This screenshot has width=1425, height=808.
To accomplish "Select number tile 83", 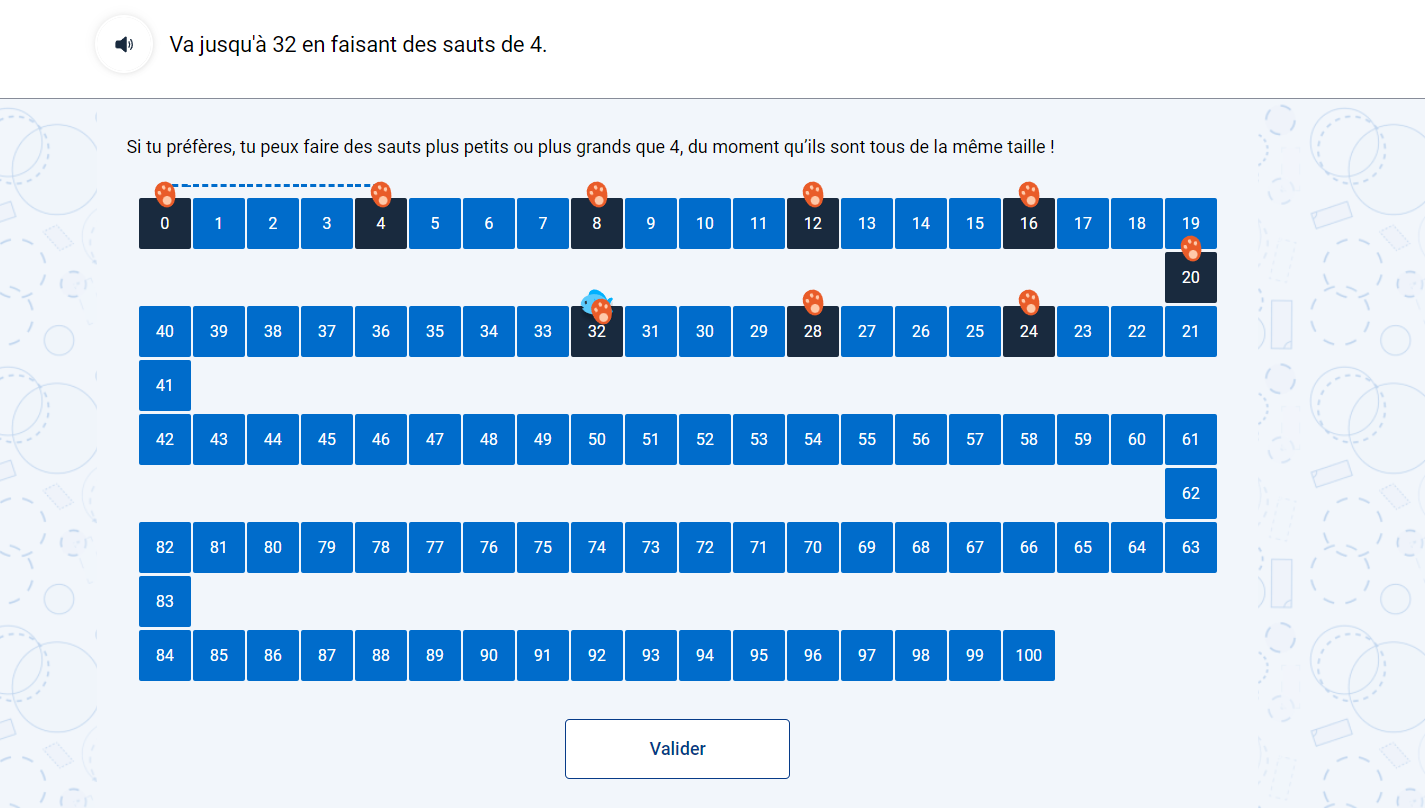I will (165, 601).
